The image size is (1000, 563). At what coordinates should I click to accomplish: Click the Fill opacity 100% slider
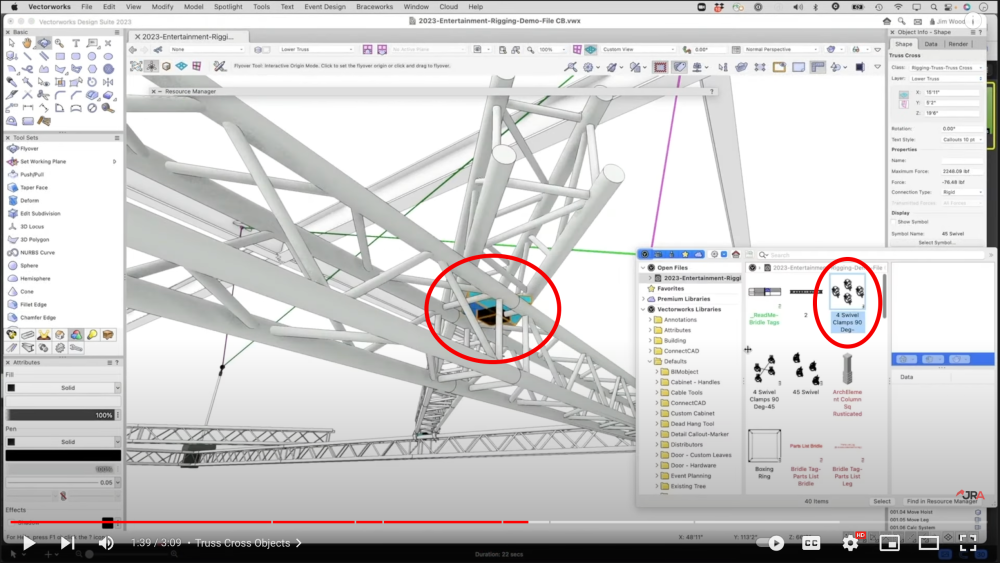[60, 414]
